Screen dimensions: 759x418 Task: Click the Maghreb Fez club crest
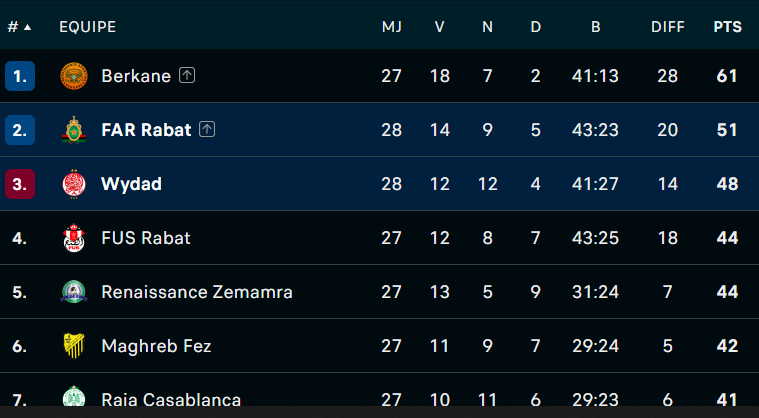pos(74,346)
